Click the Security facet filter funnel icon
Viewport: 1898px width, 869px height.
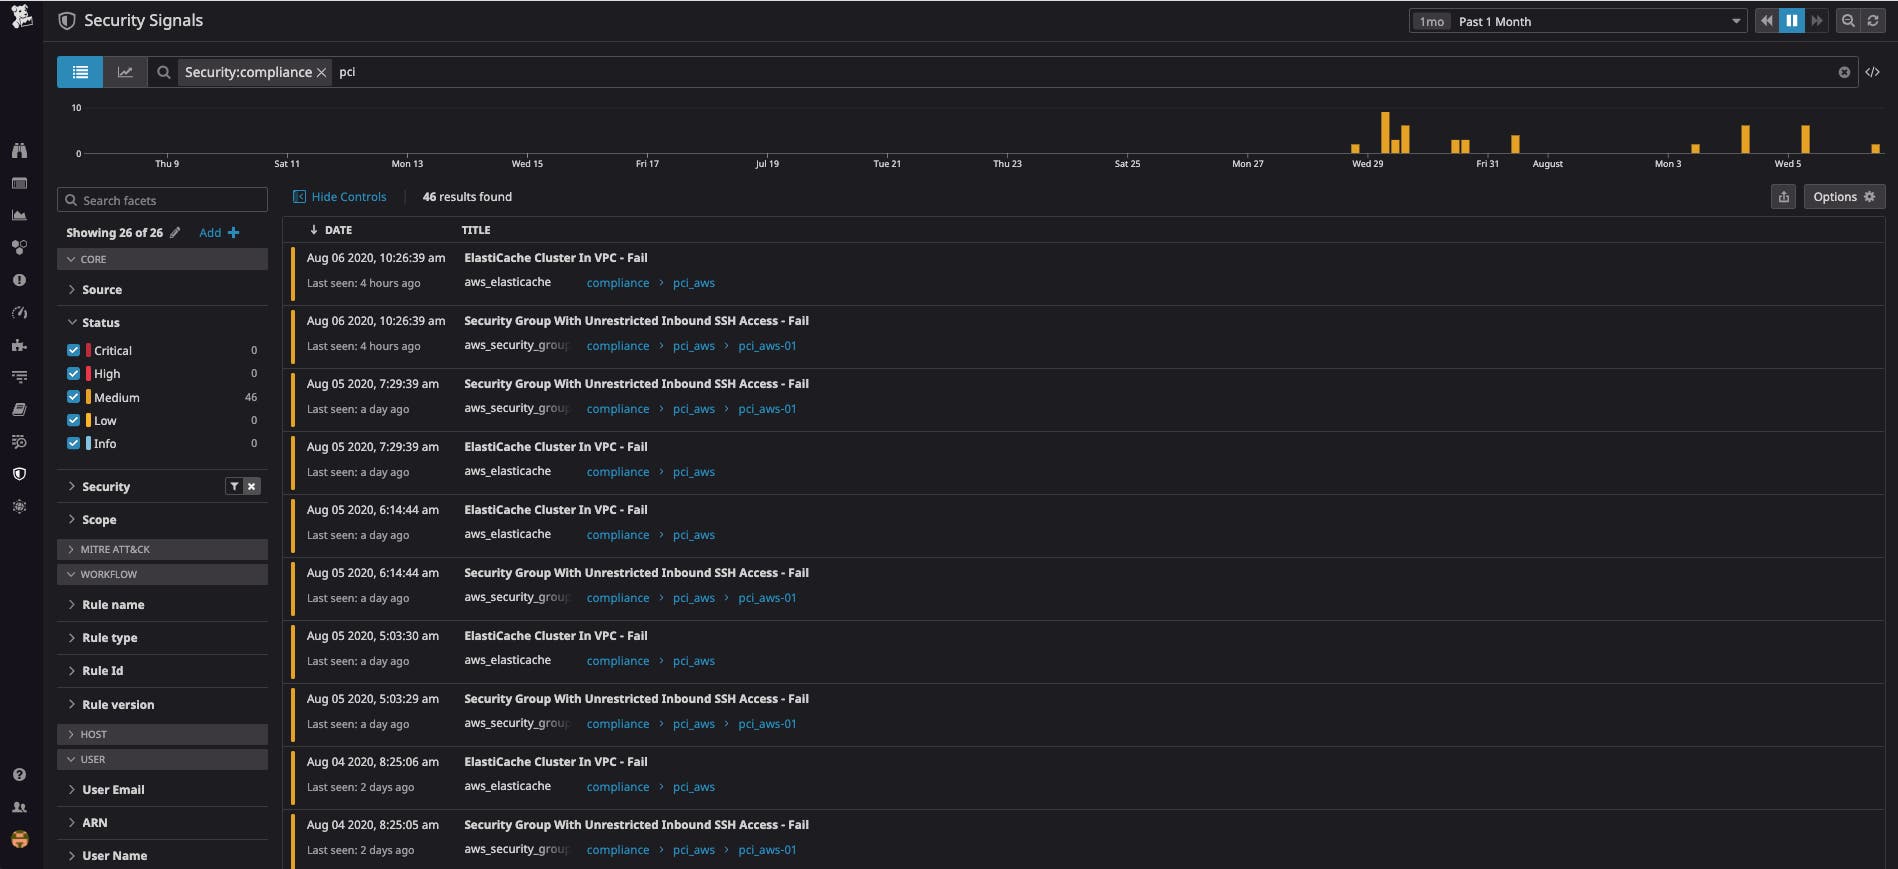[x=234, y=486]
